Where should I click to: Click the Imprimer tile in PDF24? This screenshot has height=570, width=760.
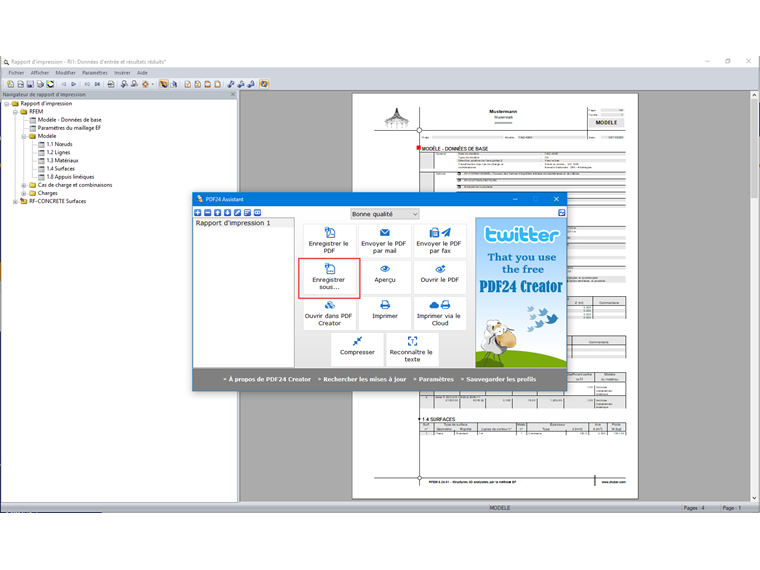tap(384, 313)
